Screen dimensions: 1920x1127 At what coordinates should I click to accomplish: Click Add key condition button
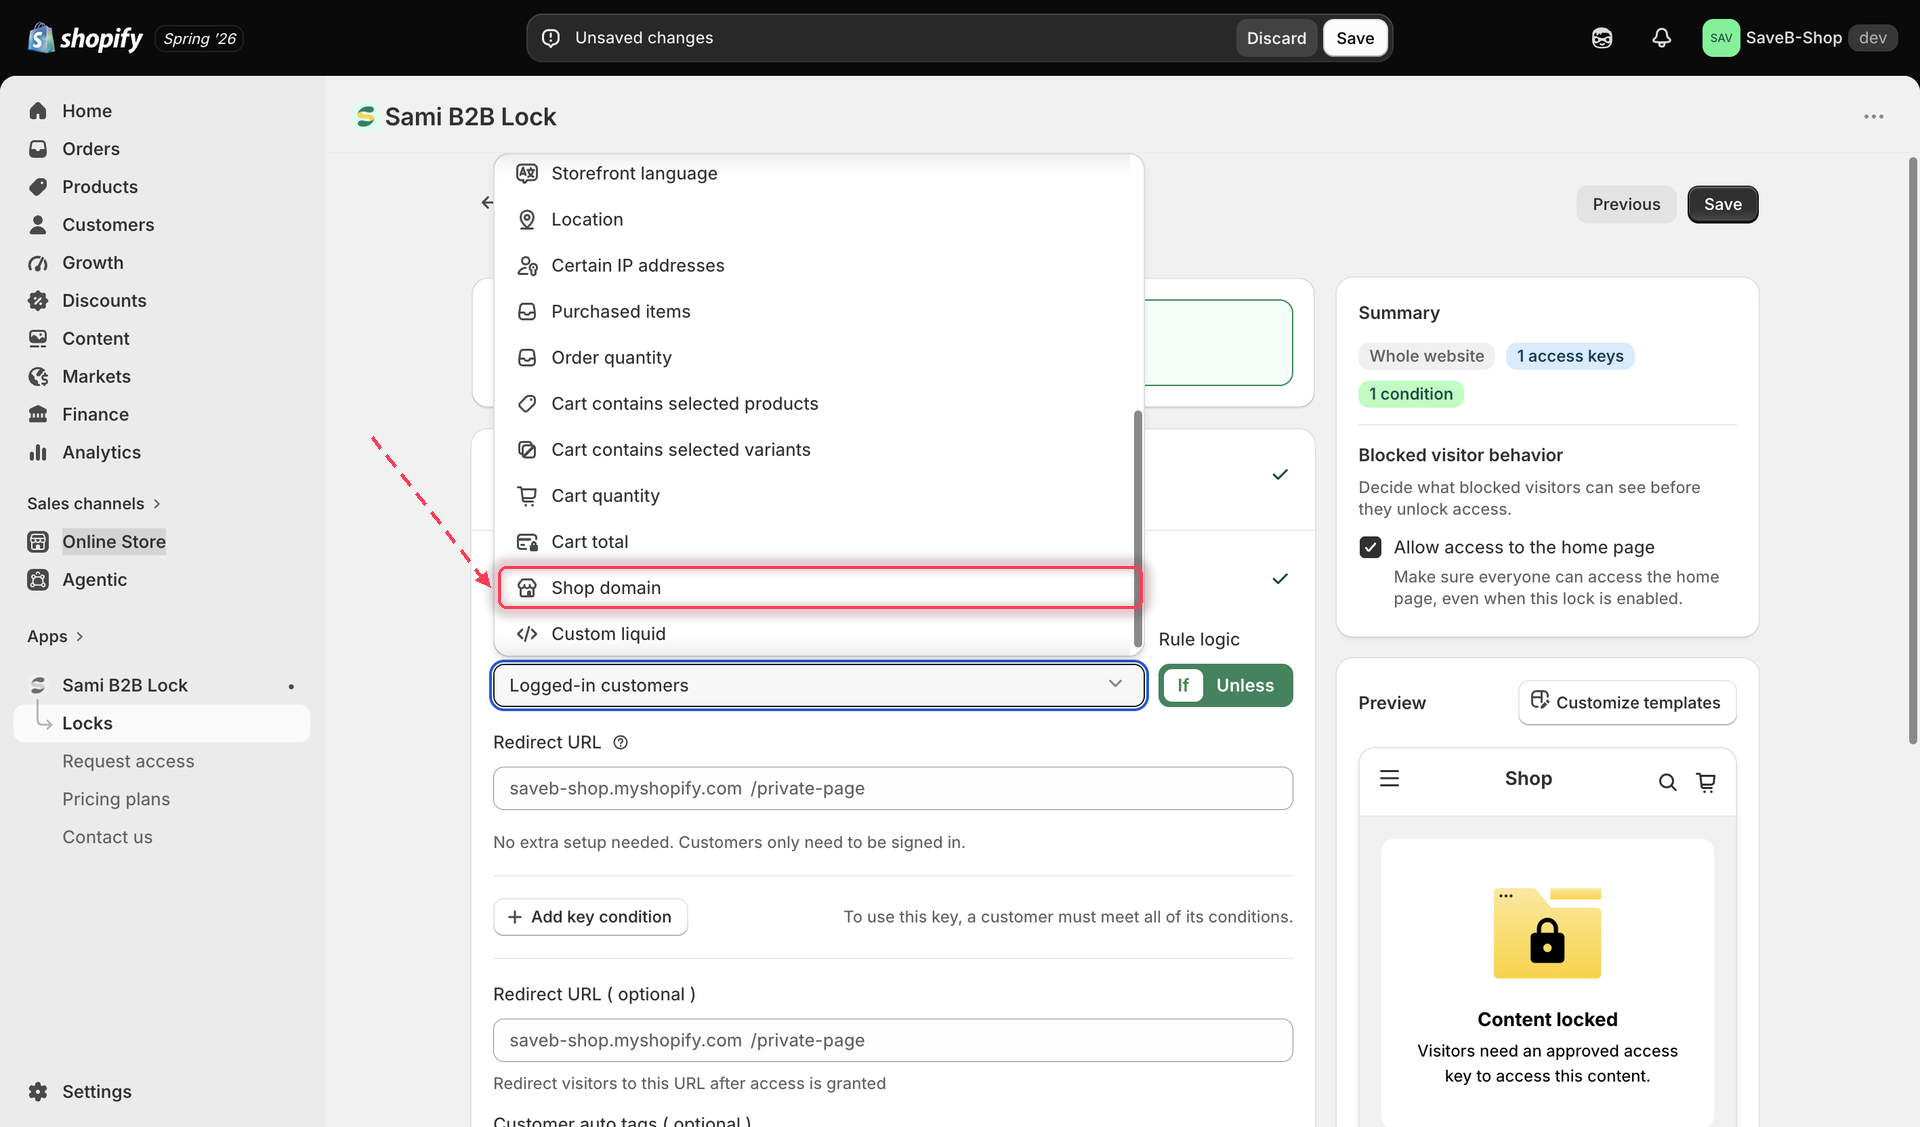pyautogui.click(x=590, y=917)
